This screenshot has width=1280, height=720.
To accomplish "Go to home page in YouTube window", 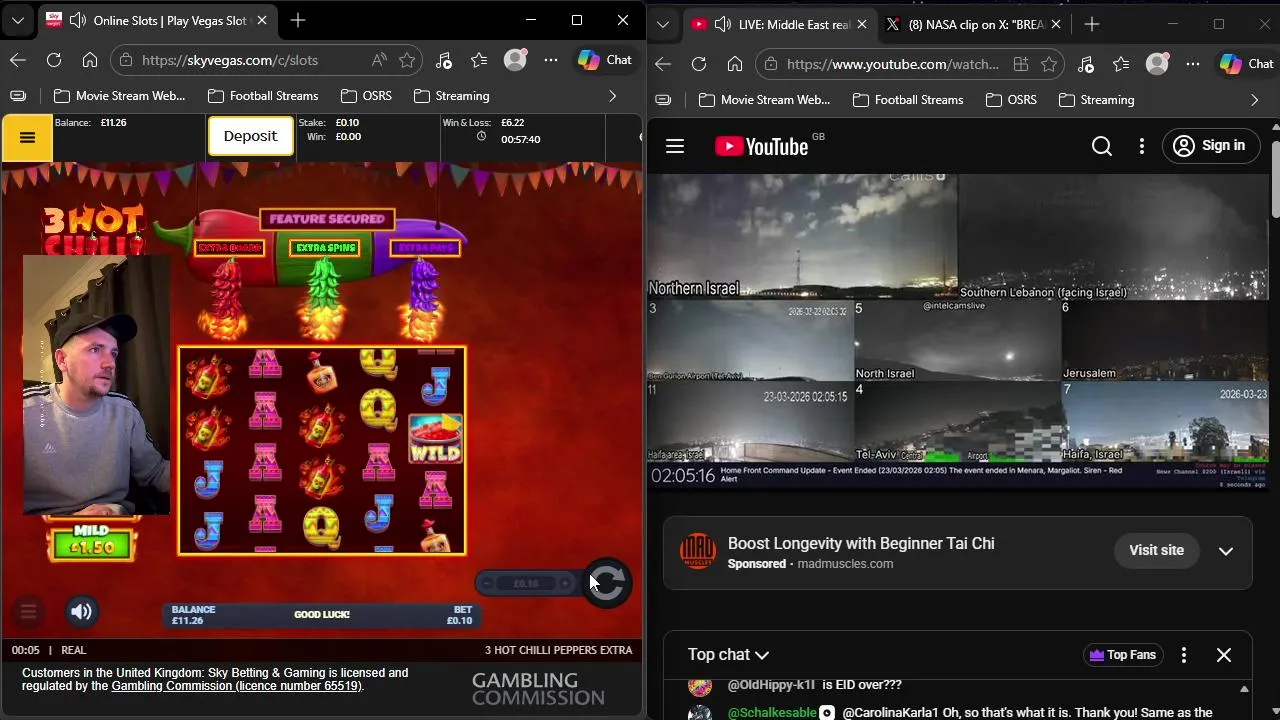I will coord(735,64).
